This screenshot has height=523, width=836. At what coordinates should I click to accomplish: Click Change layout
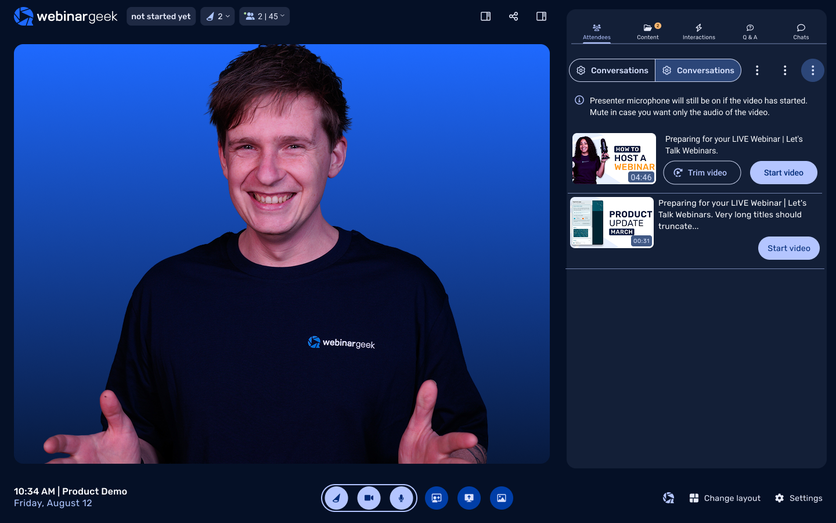[725, 498]
